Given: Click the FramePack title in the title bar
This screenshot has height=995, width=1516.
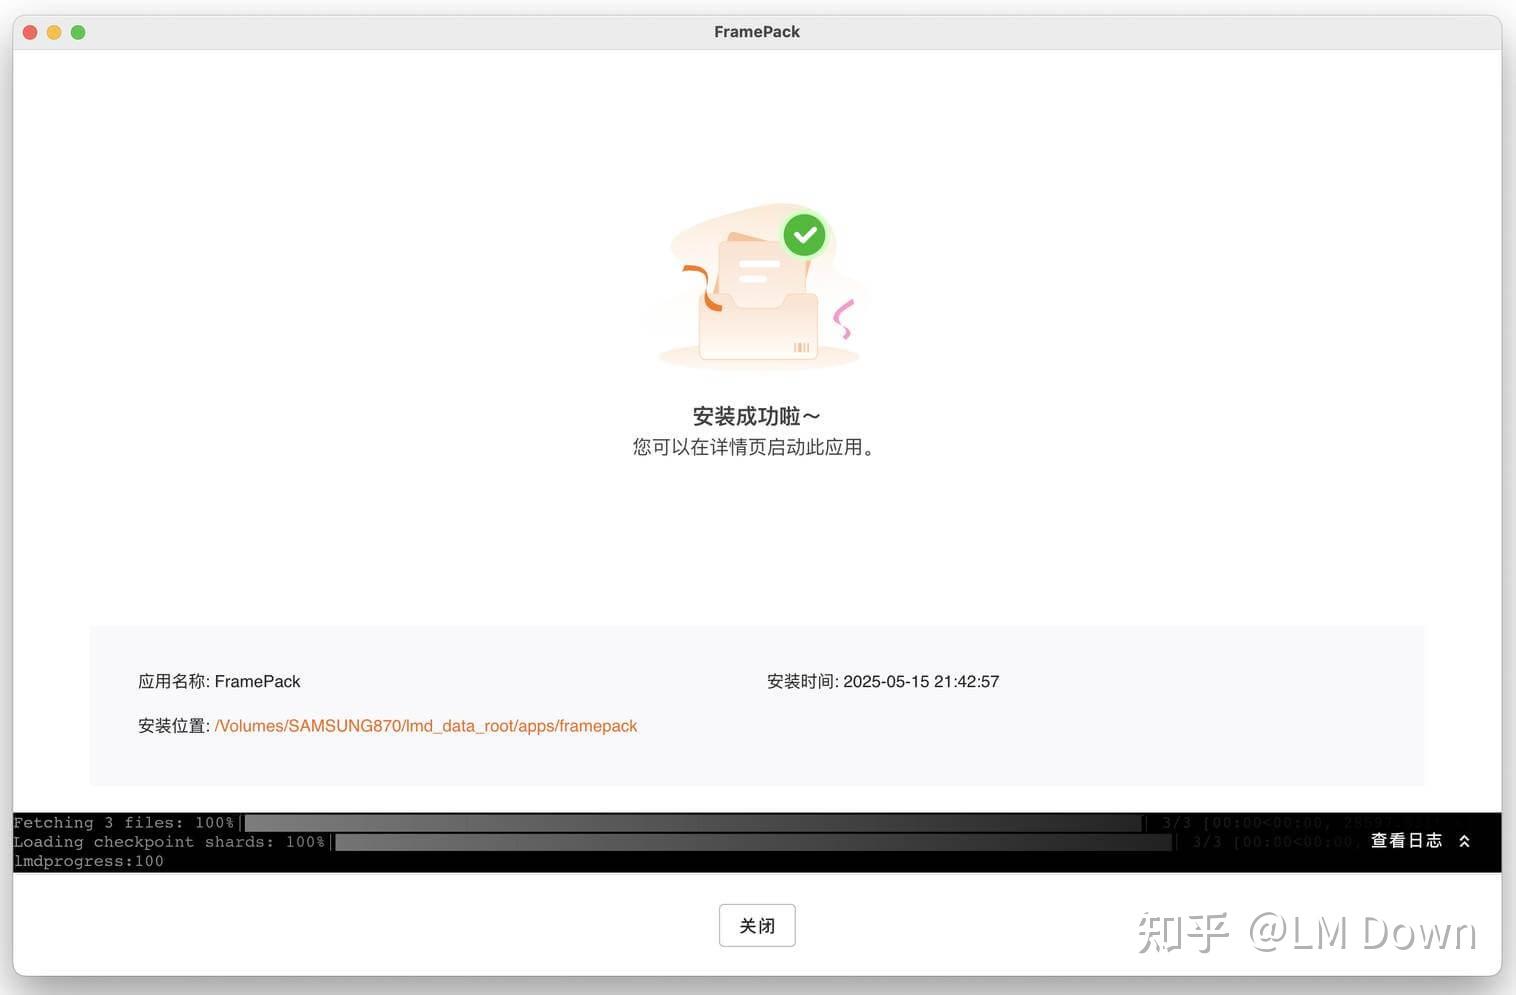Looking at the screenshot, I should (x=757, y=31).
